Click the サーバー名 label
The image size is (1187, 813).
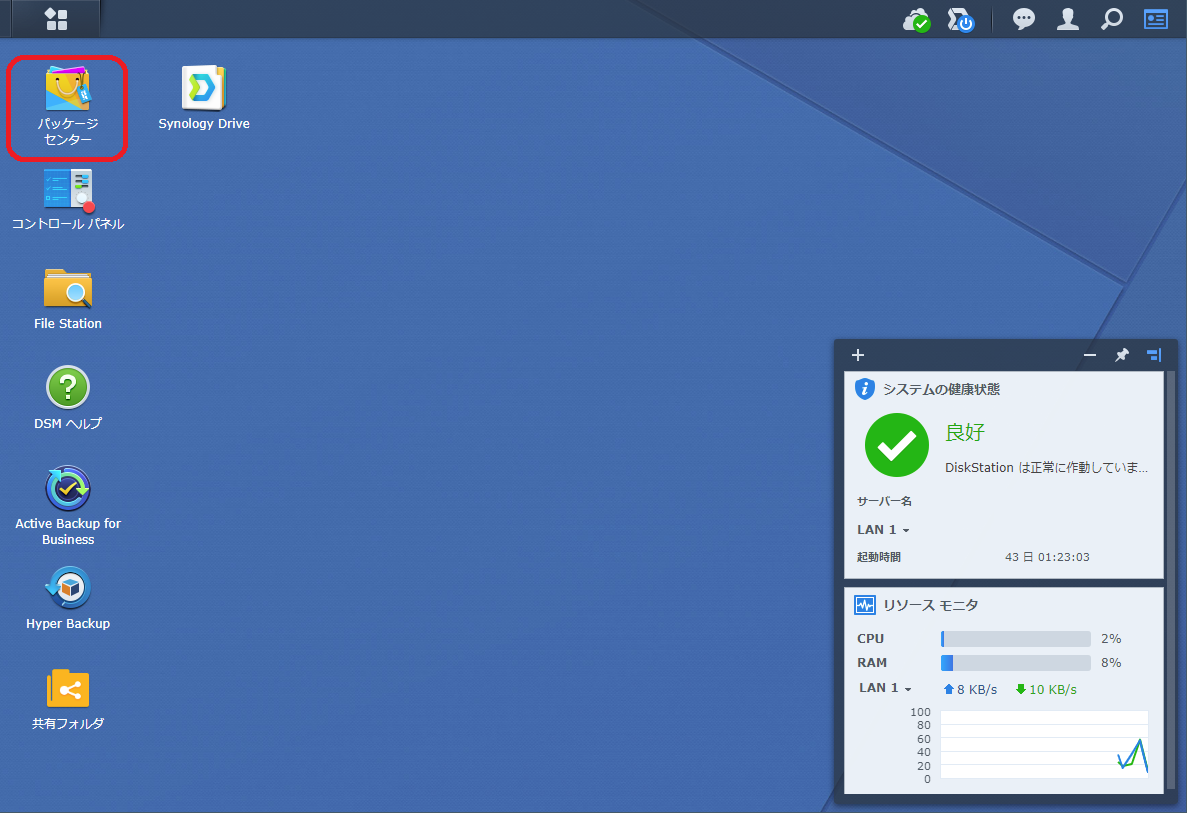coord(884,501)
